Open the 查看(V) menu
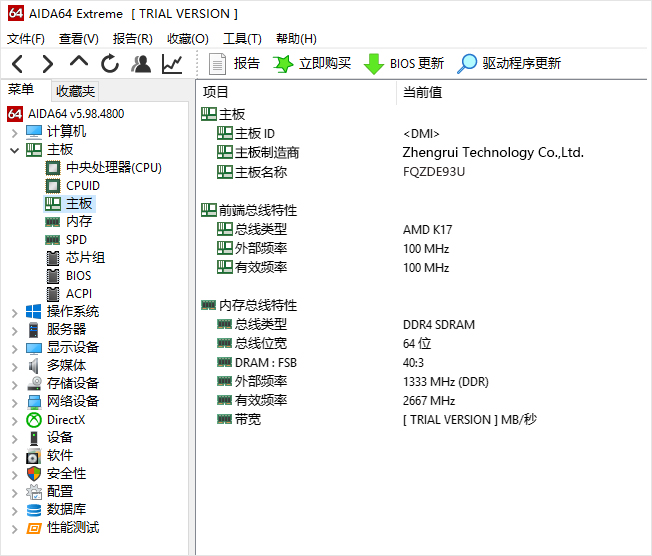Viewport: 652px width, 556px height. coord(79,39)
